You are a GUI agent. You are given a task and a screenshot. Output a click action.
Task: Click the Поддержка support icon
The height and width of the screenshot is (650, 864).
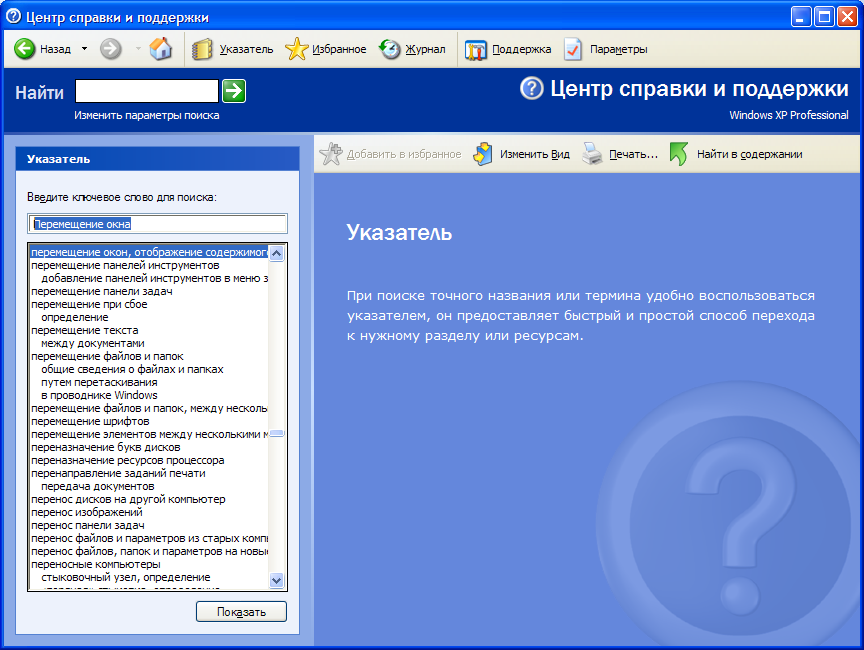476,50
